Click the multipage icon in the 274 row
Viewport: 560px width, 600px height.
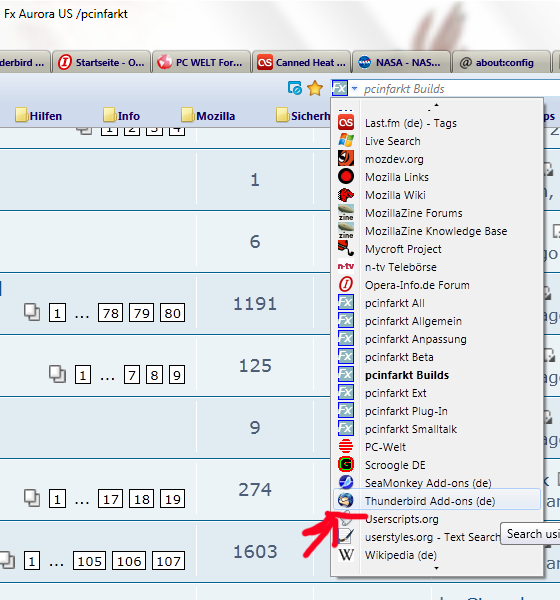pos(32,498)
